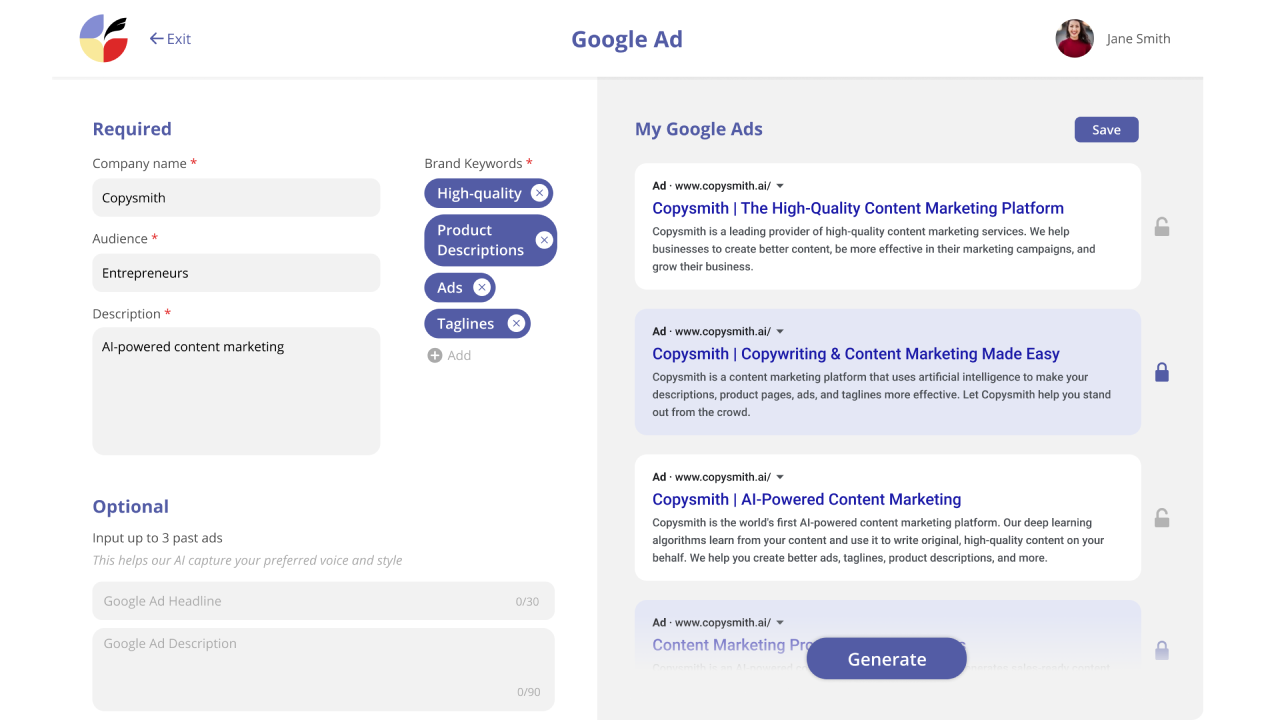
Task: Click the Google Ad Headline input
Action: 323,601
